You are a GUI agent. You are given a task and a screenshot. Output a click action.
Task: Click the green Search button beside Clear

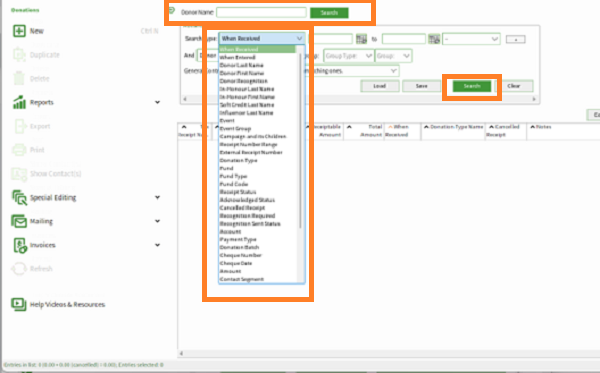[x=472, y=86]
